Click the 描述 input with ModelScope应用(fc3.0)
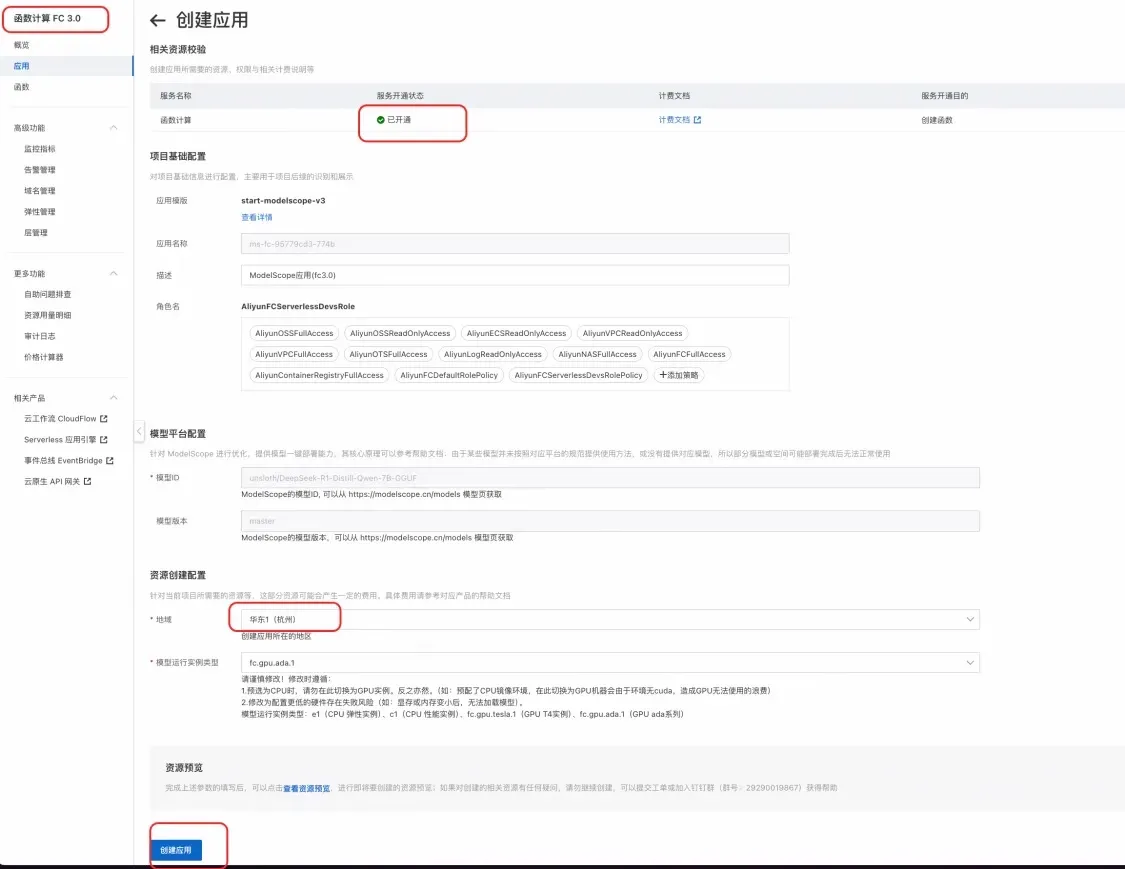Image resolution: width=1125 pixels, height=869 pixels. pos(515,275)
